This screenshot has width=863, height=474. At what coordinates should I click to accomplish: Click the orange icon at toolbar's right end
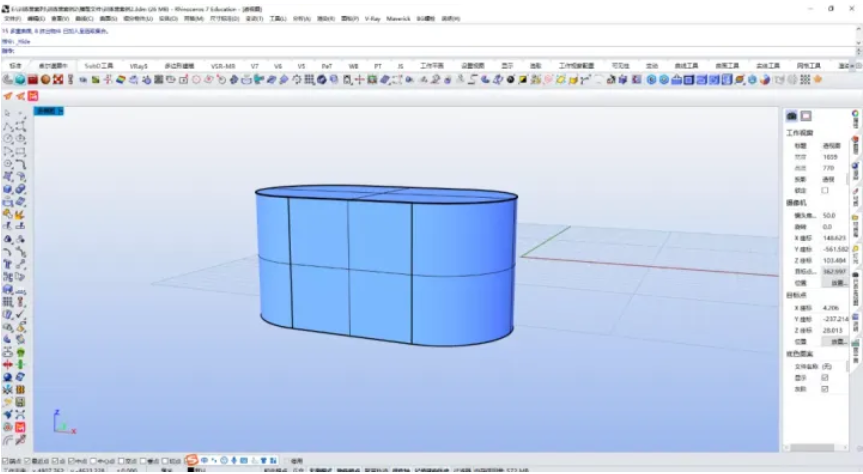(x=818, y=80)
